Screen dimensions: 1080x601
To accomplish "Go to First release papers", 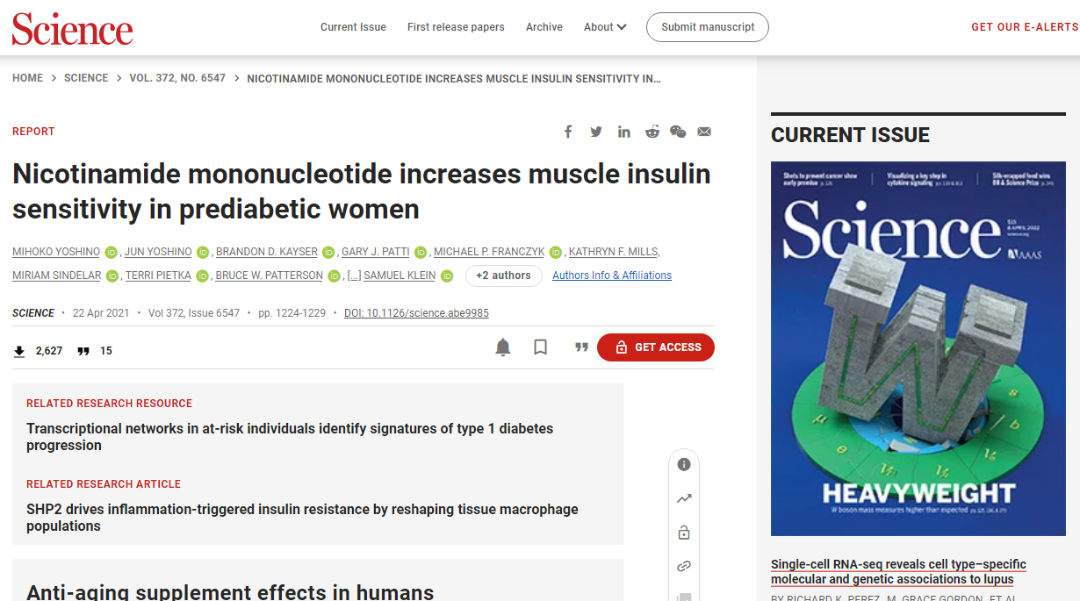I will (455, 27).
